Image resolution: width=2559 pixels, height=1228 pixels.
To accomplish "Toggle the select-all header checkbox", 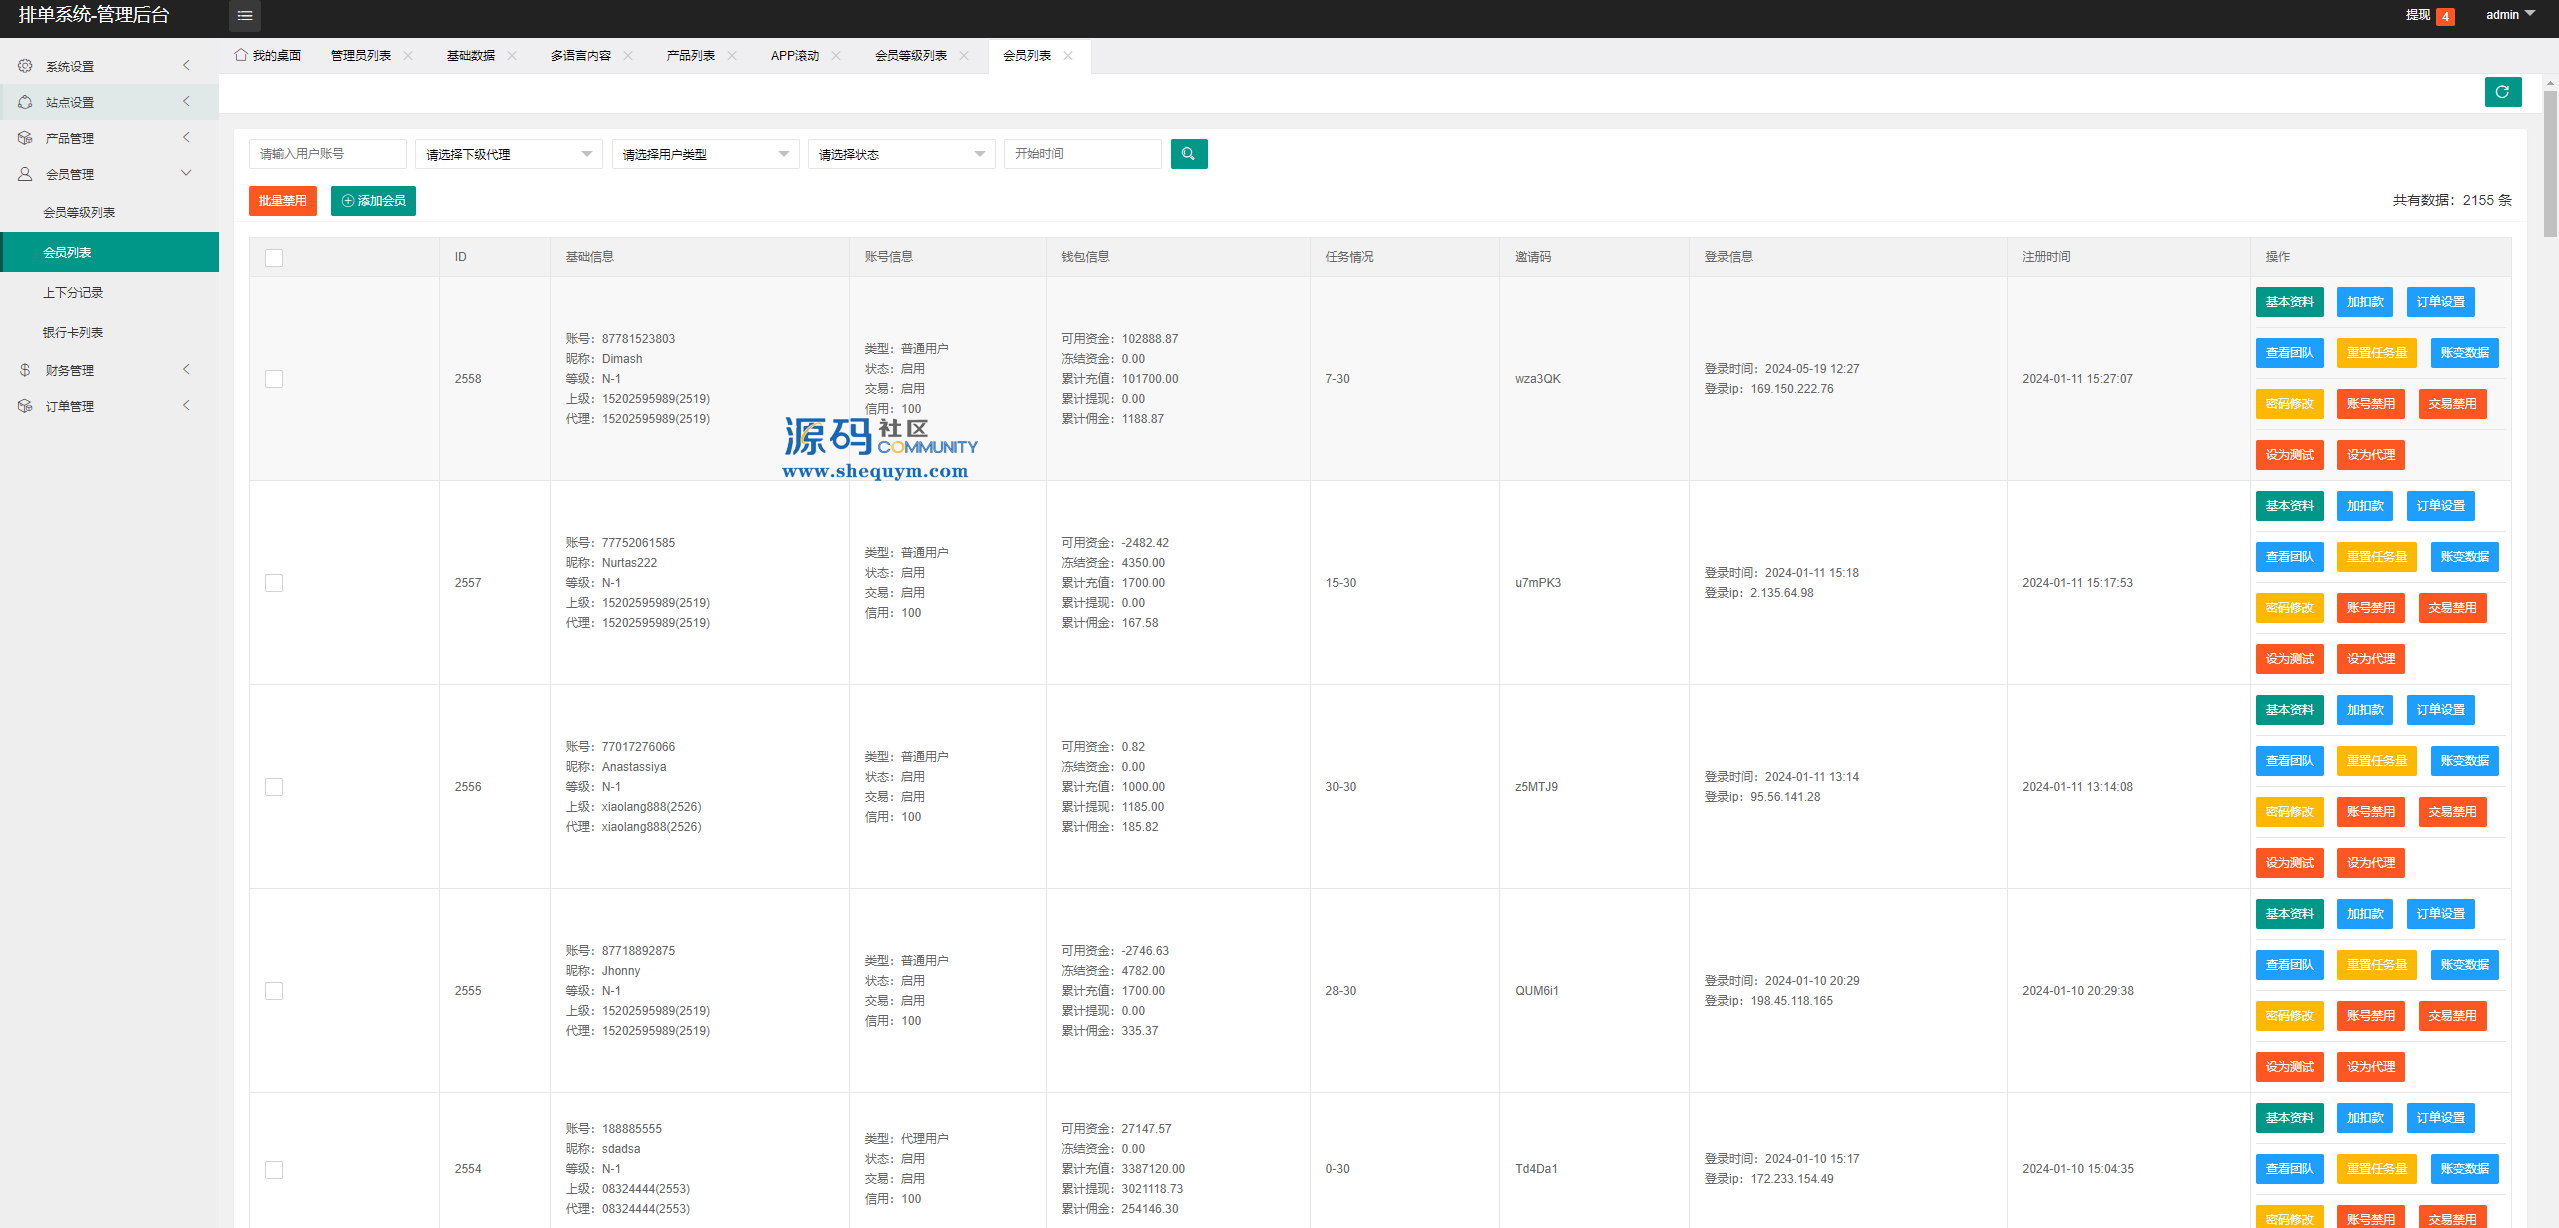I will click(274, 258).
